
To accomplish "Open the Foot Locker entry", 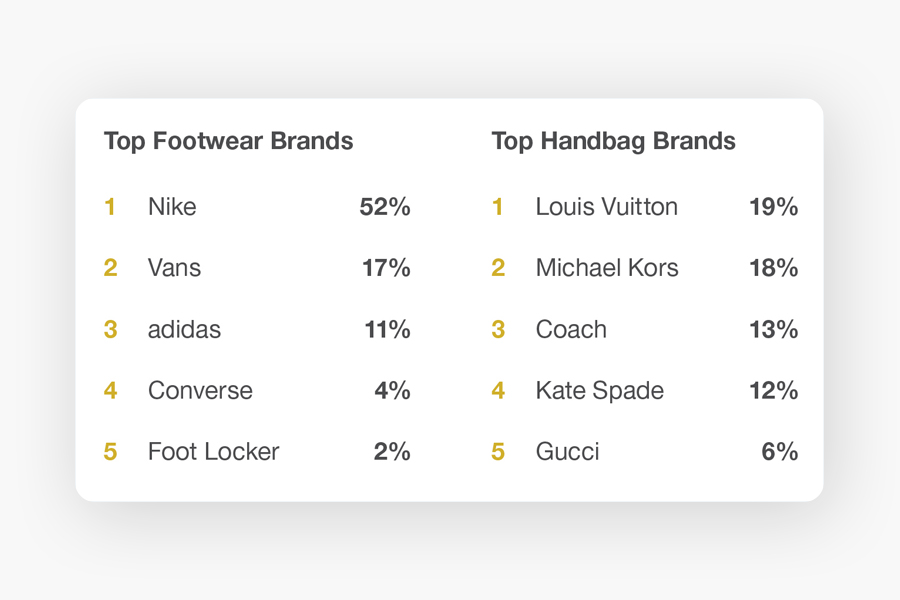I will point(214,451).
